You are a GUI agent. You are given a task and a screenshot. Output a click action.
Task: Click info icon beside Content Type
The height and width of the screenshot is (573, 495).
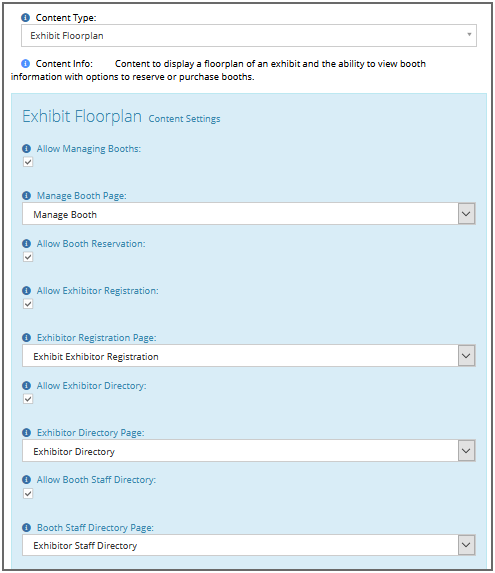click(26, 18)
